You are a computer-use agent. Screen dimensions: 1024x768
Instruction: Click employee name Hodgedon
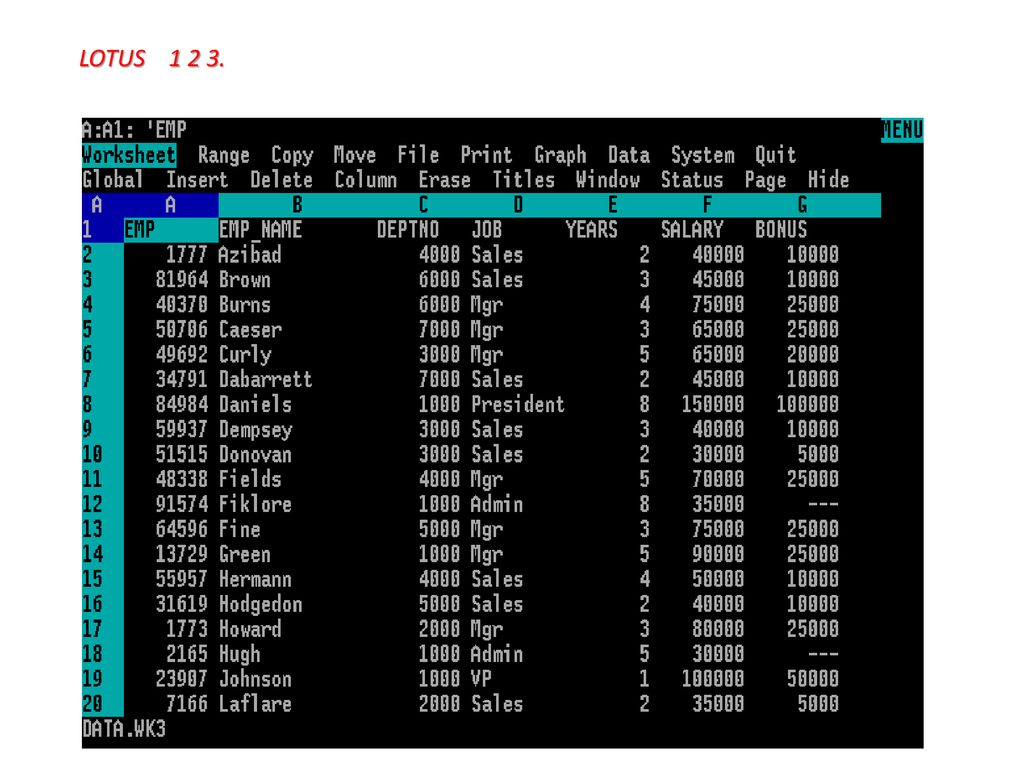tap(260, 604)
